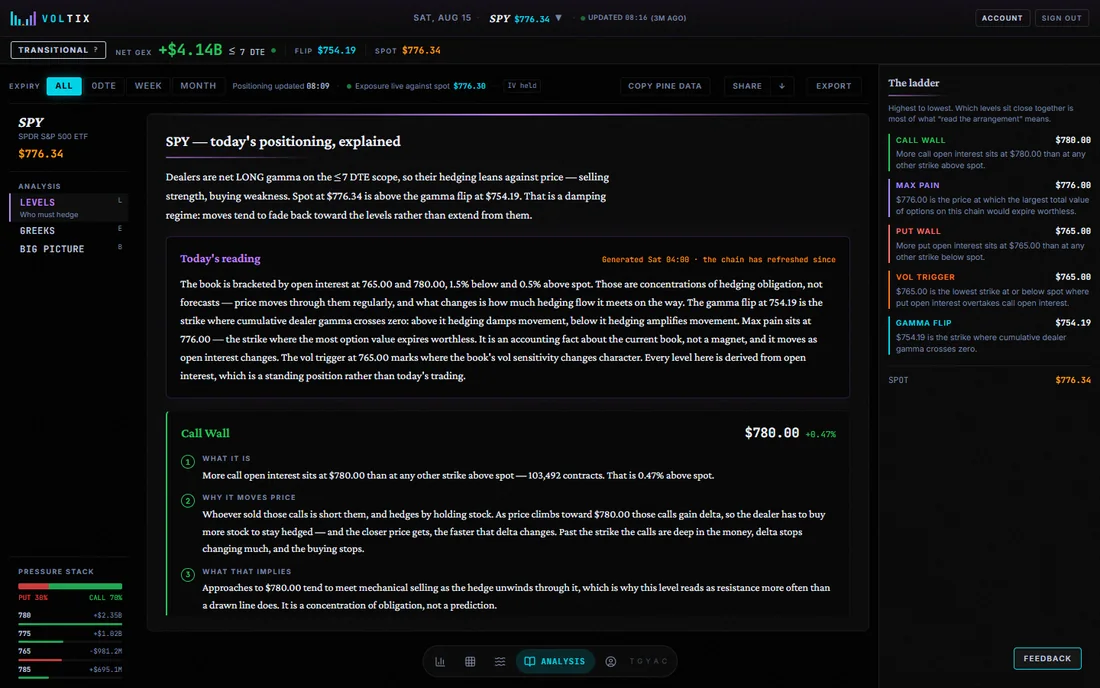This screenshot has width=1100, height=688.
Task: Click the Voltix logo
Action: [51, 18]
